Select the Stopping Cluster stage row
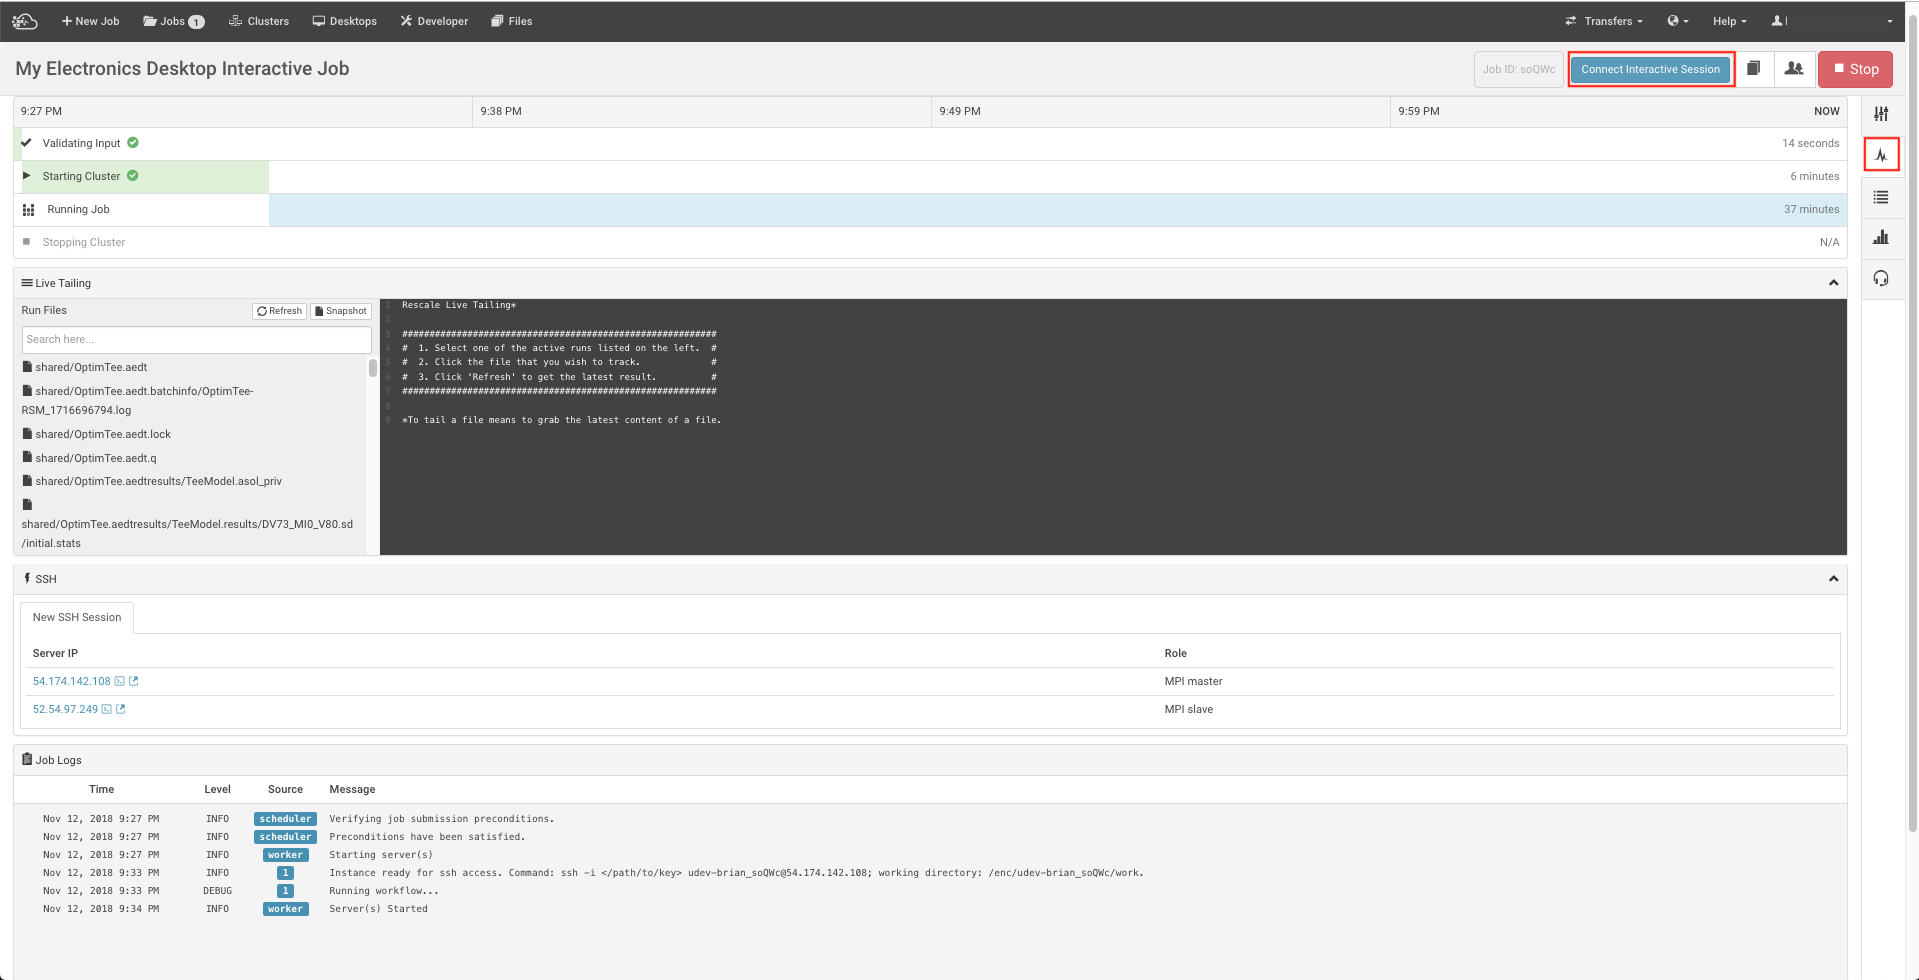Image resolution: width=1919 pixels, height=980 pixels. pyautogui.click(x=930, y=242)
